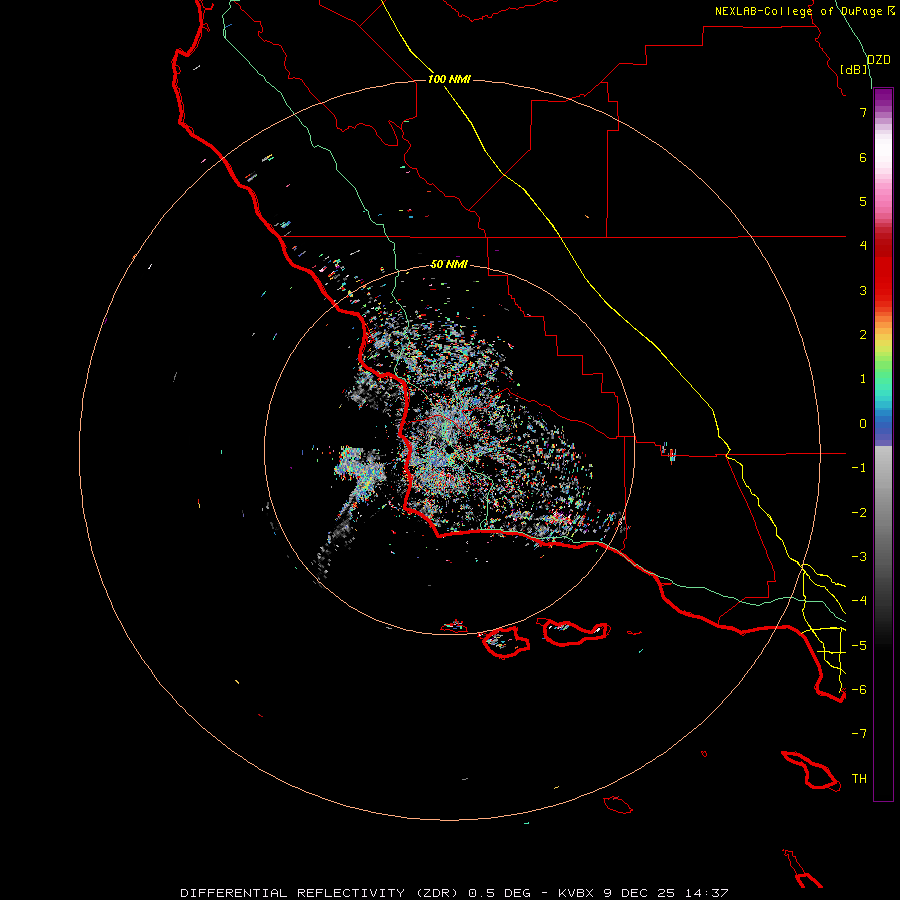The image size is (900, 900).
Task: Click the "-5" value on the color scale
Action: [x=859, y=646]
